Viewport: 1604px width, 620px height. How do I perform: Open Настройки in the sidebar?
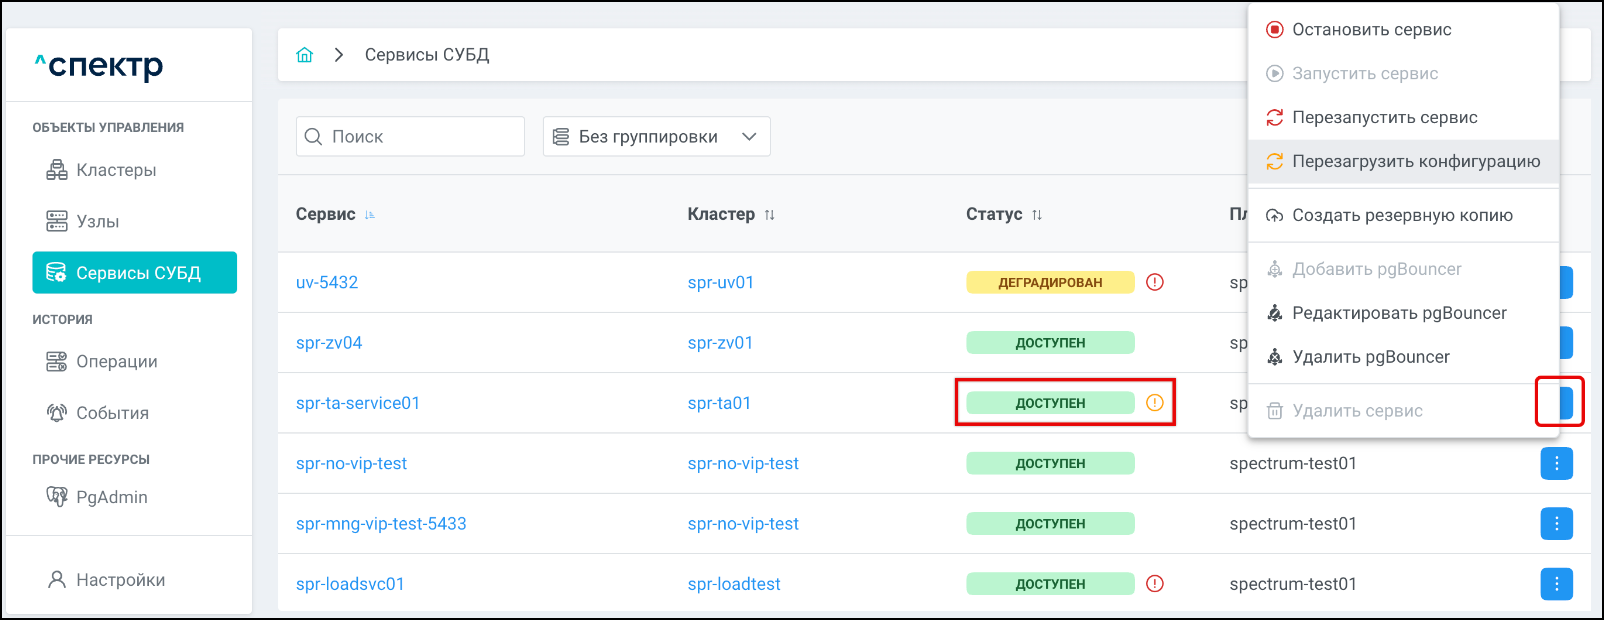click(120, 580)
